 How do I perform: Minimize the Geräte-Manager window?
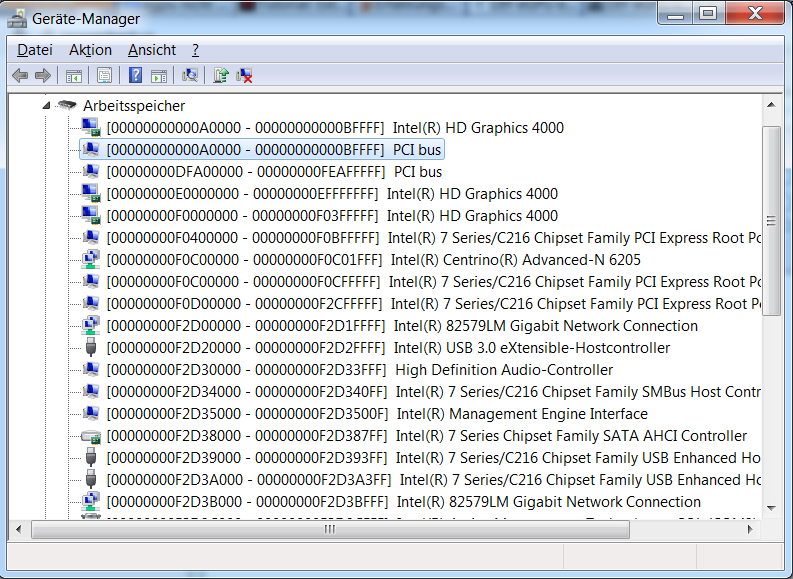(675, 14)
